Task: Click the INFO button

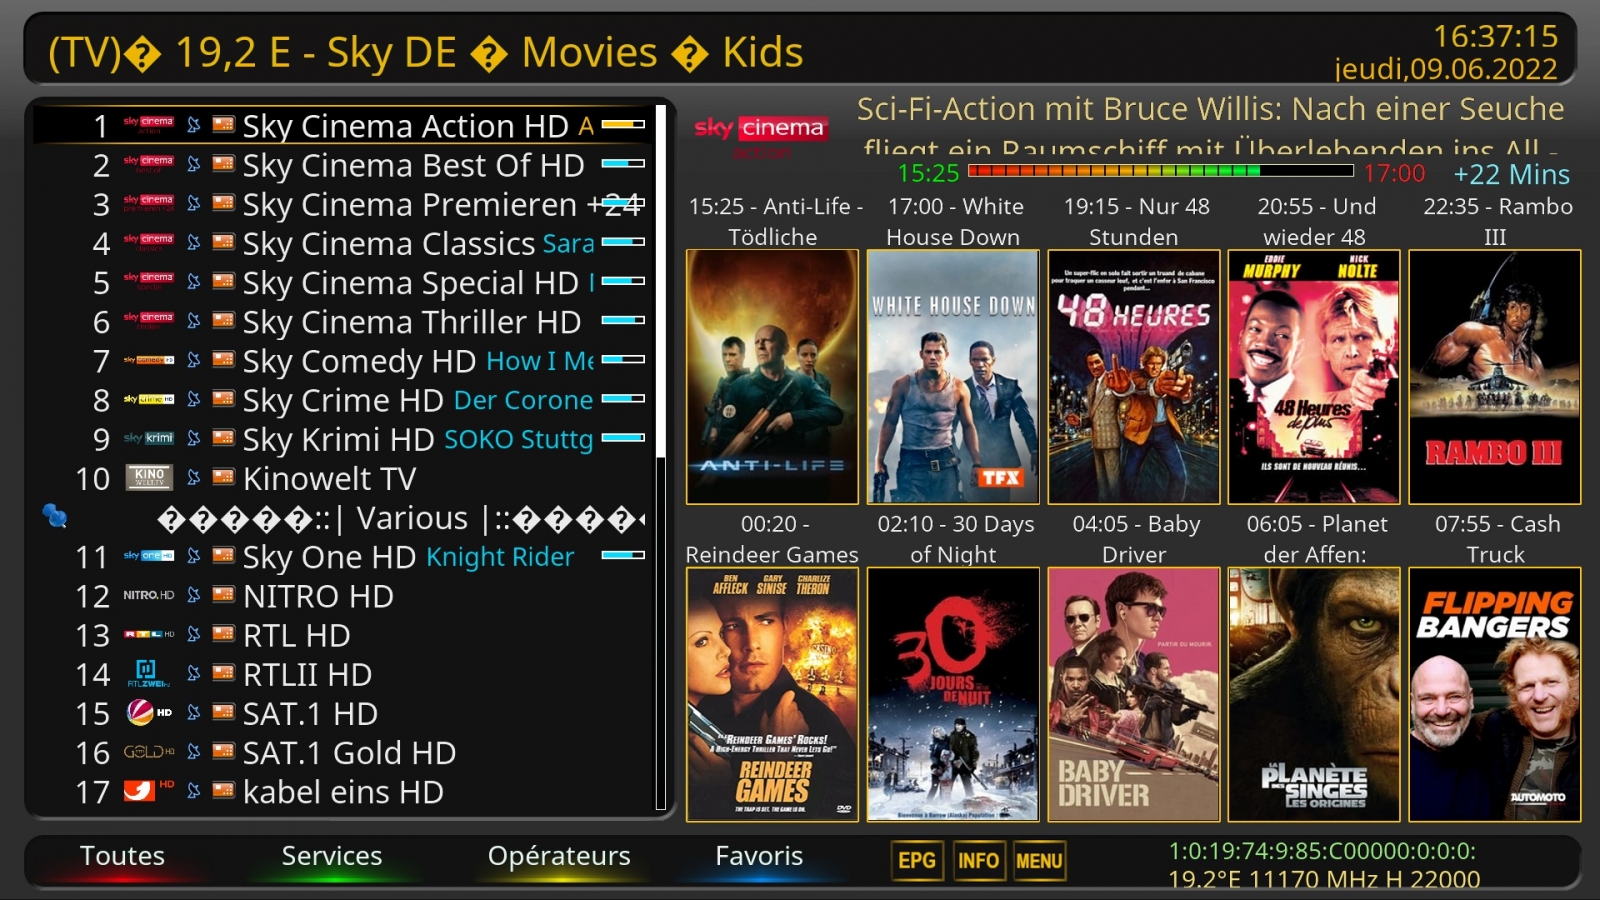Action: click(x=978, y=861)
